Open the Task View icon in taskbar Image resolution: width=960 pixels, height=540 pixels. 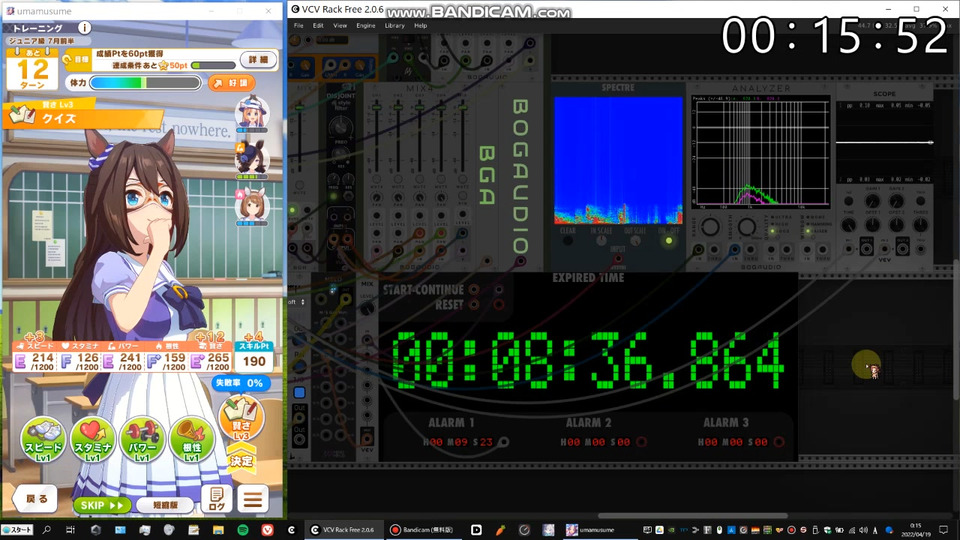70,530
